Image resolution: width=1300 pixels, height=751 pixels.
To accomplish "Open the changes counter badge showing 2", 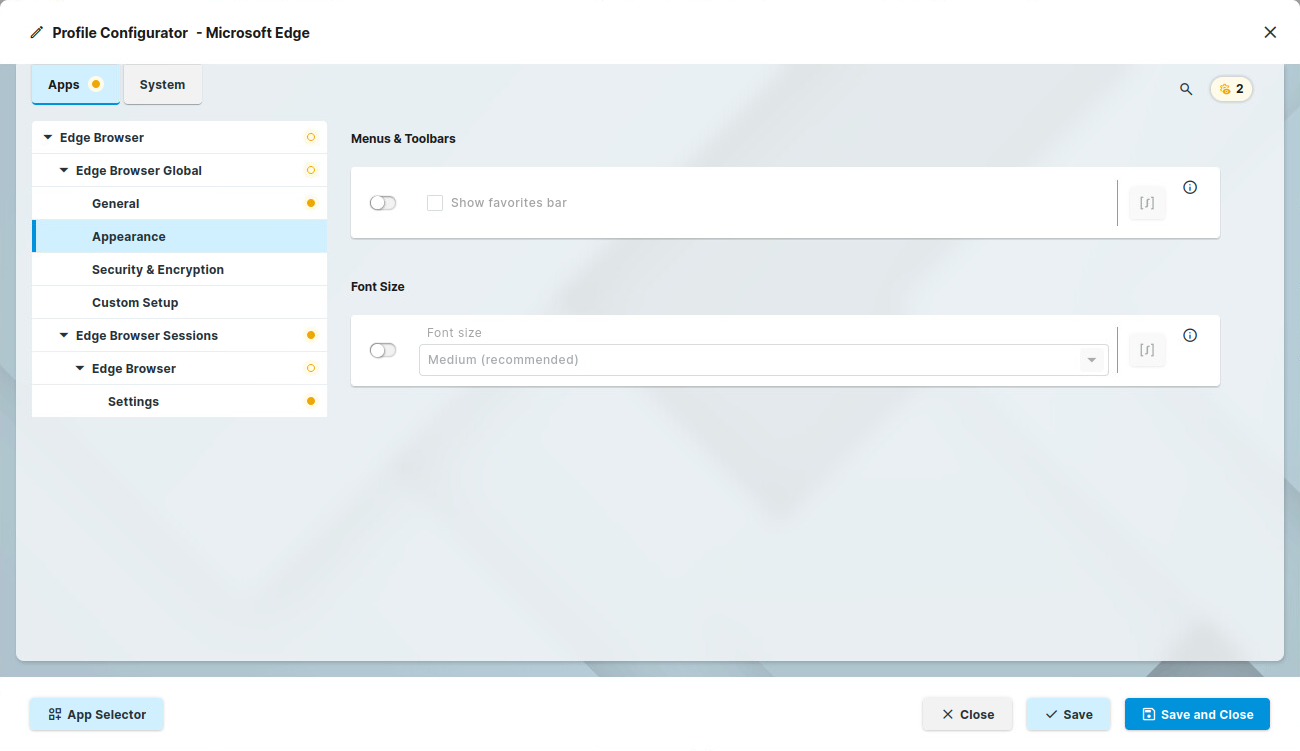I will (x=1231, y=89).
